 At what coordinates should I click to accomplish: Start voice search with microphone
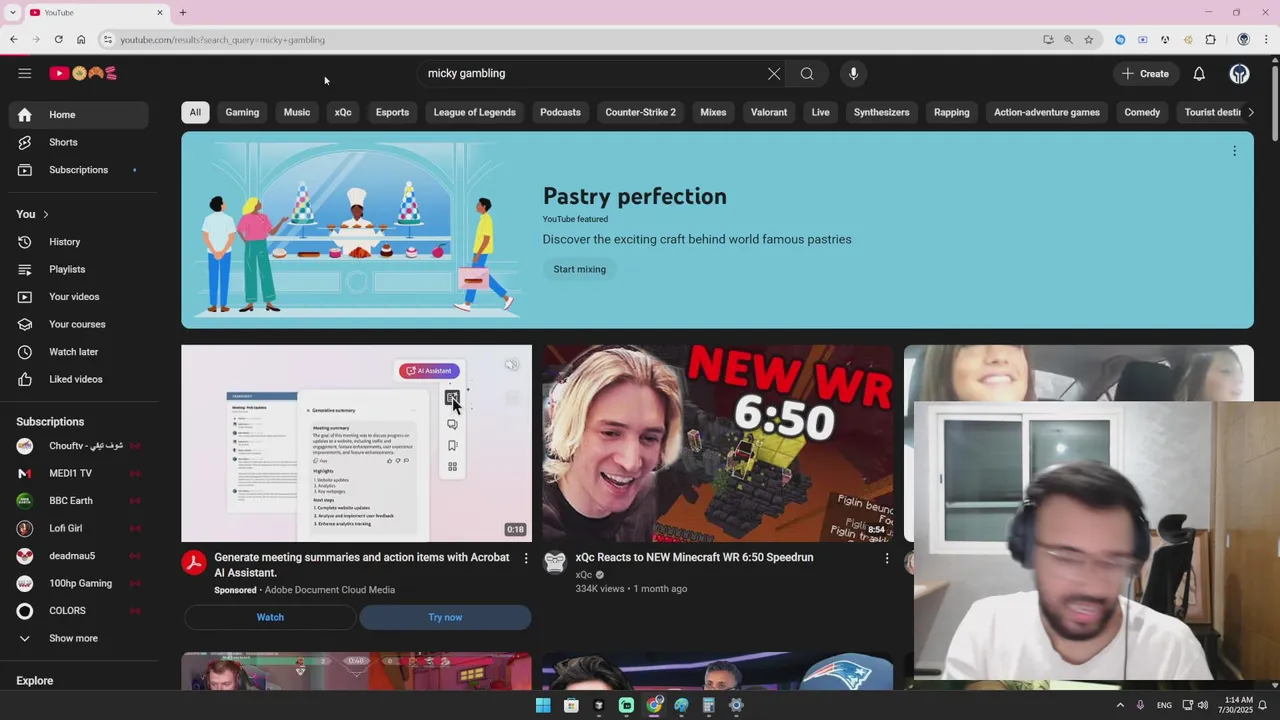[x=853, y=73]
